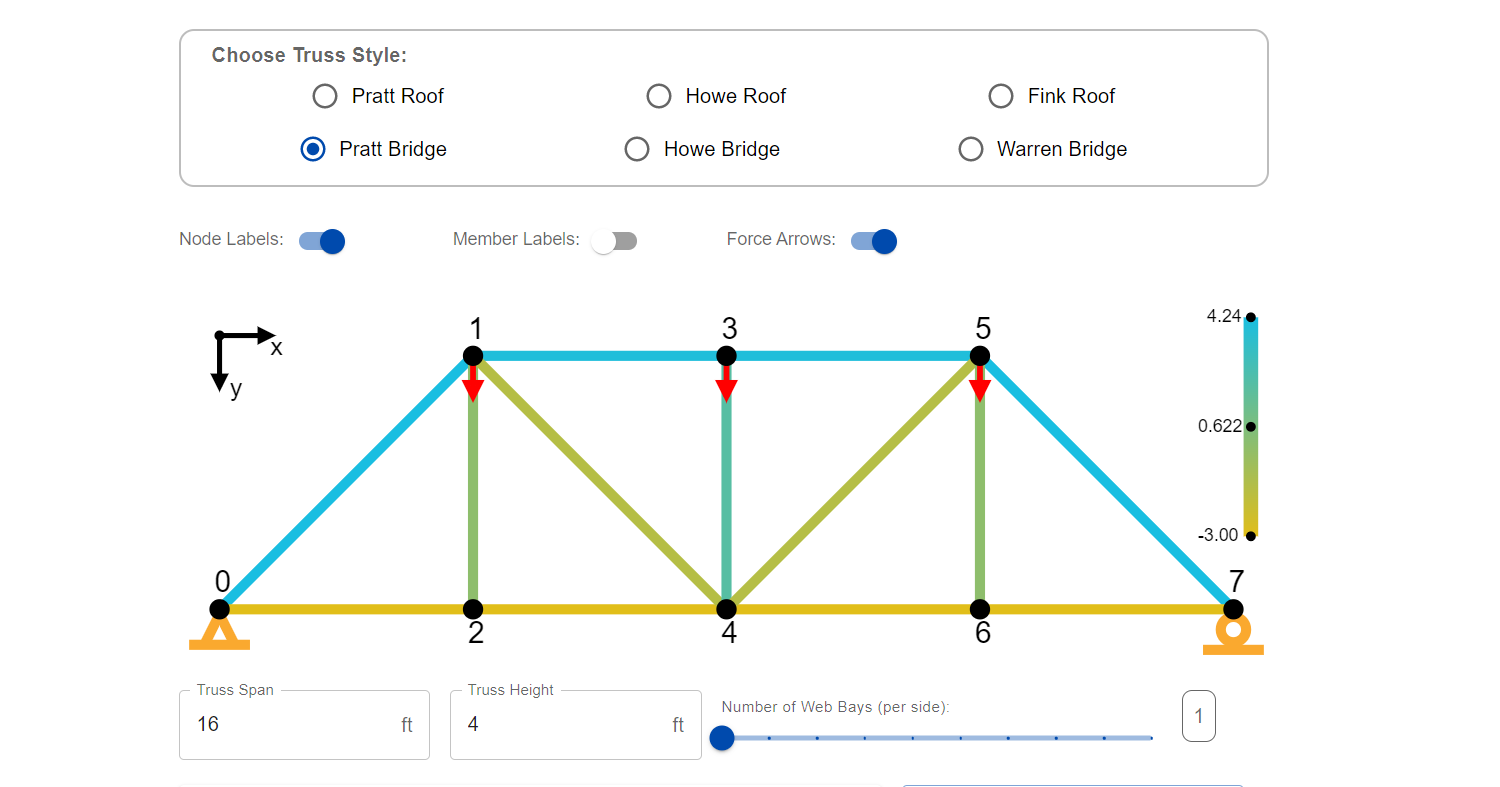The image size is (1500, 787).
Task: Click the pin support icon at node 0
Action: pos(219,635)
